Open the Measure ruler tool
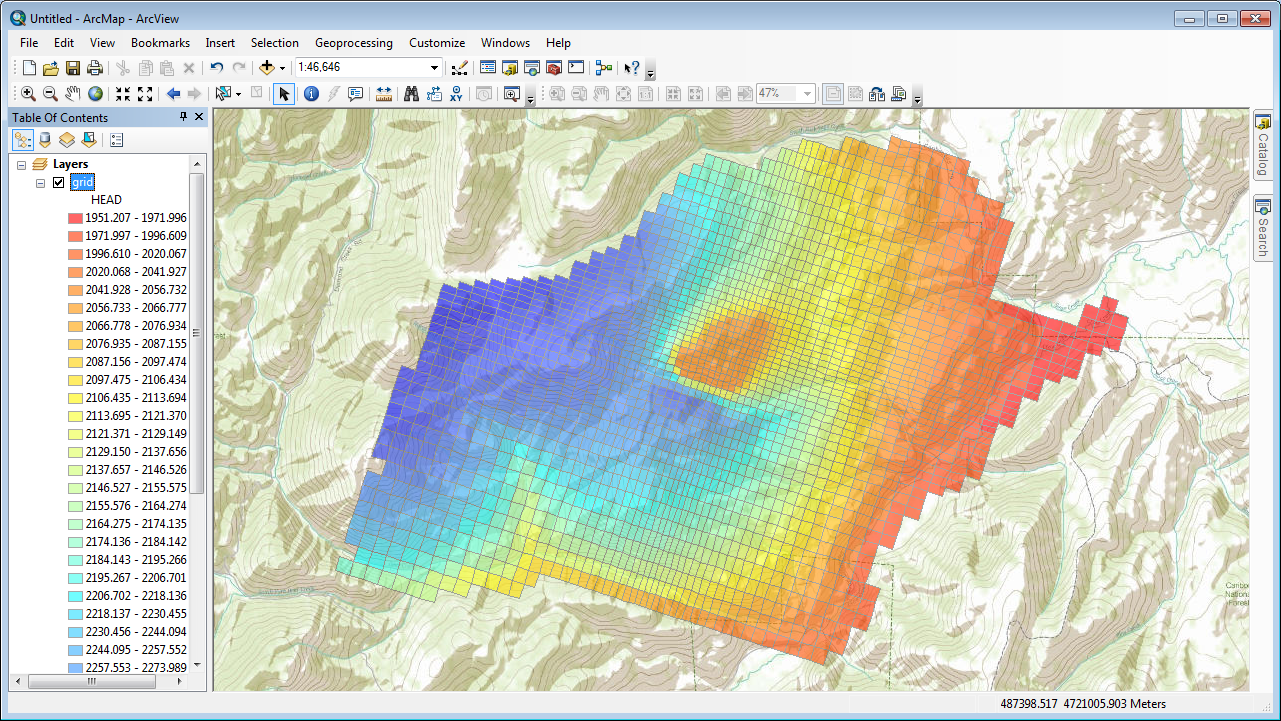The image size is (1281, 721). pos(384,94)
